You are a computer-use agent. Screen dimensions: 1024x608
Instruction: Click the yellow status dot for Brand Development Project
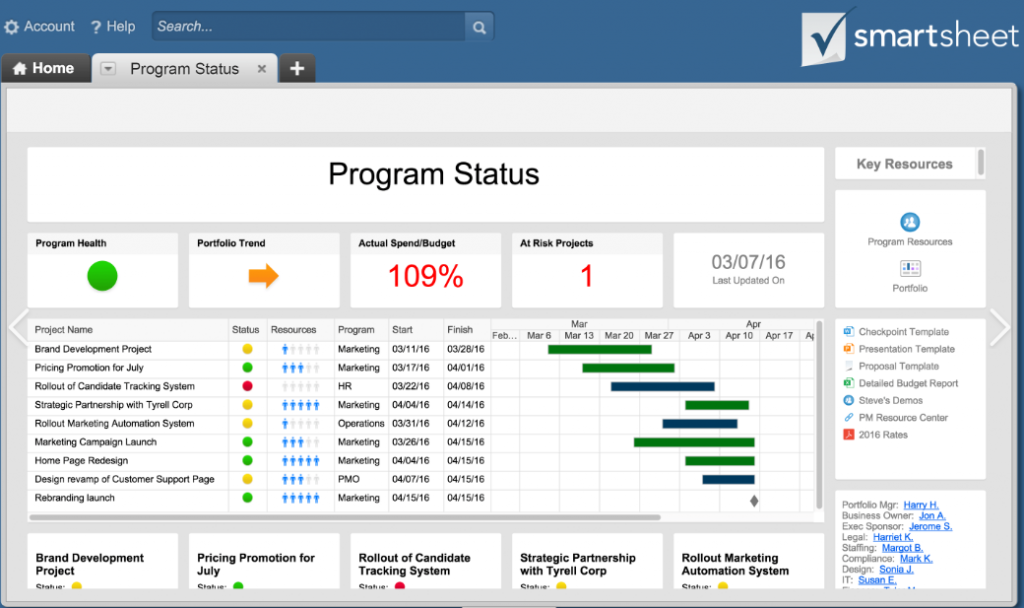(x=246, y=349)
